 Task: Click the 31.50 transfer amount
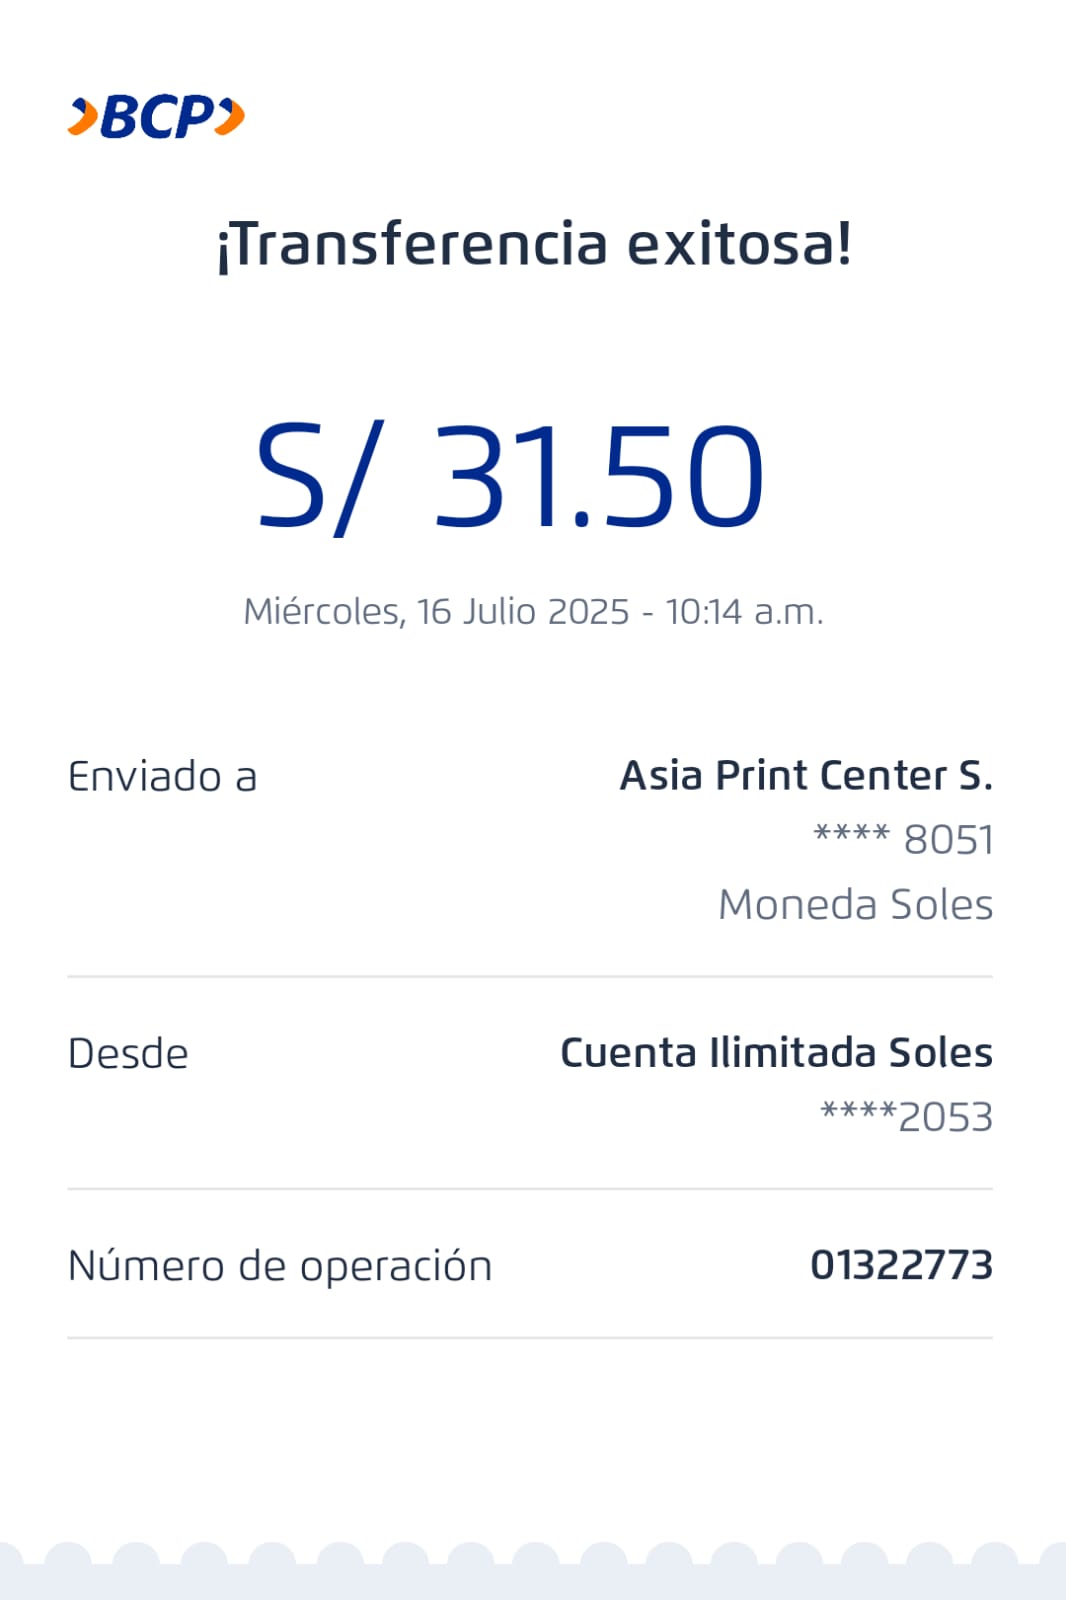(x=598, y=476)
